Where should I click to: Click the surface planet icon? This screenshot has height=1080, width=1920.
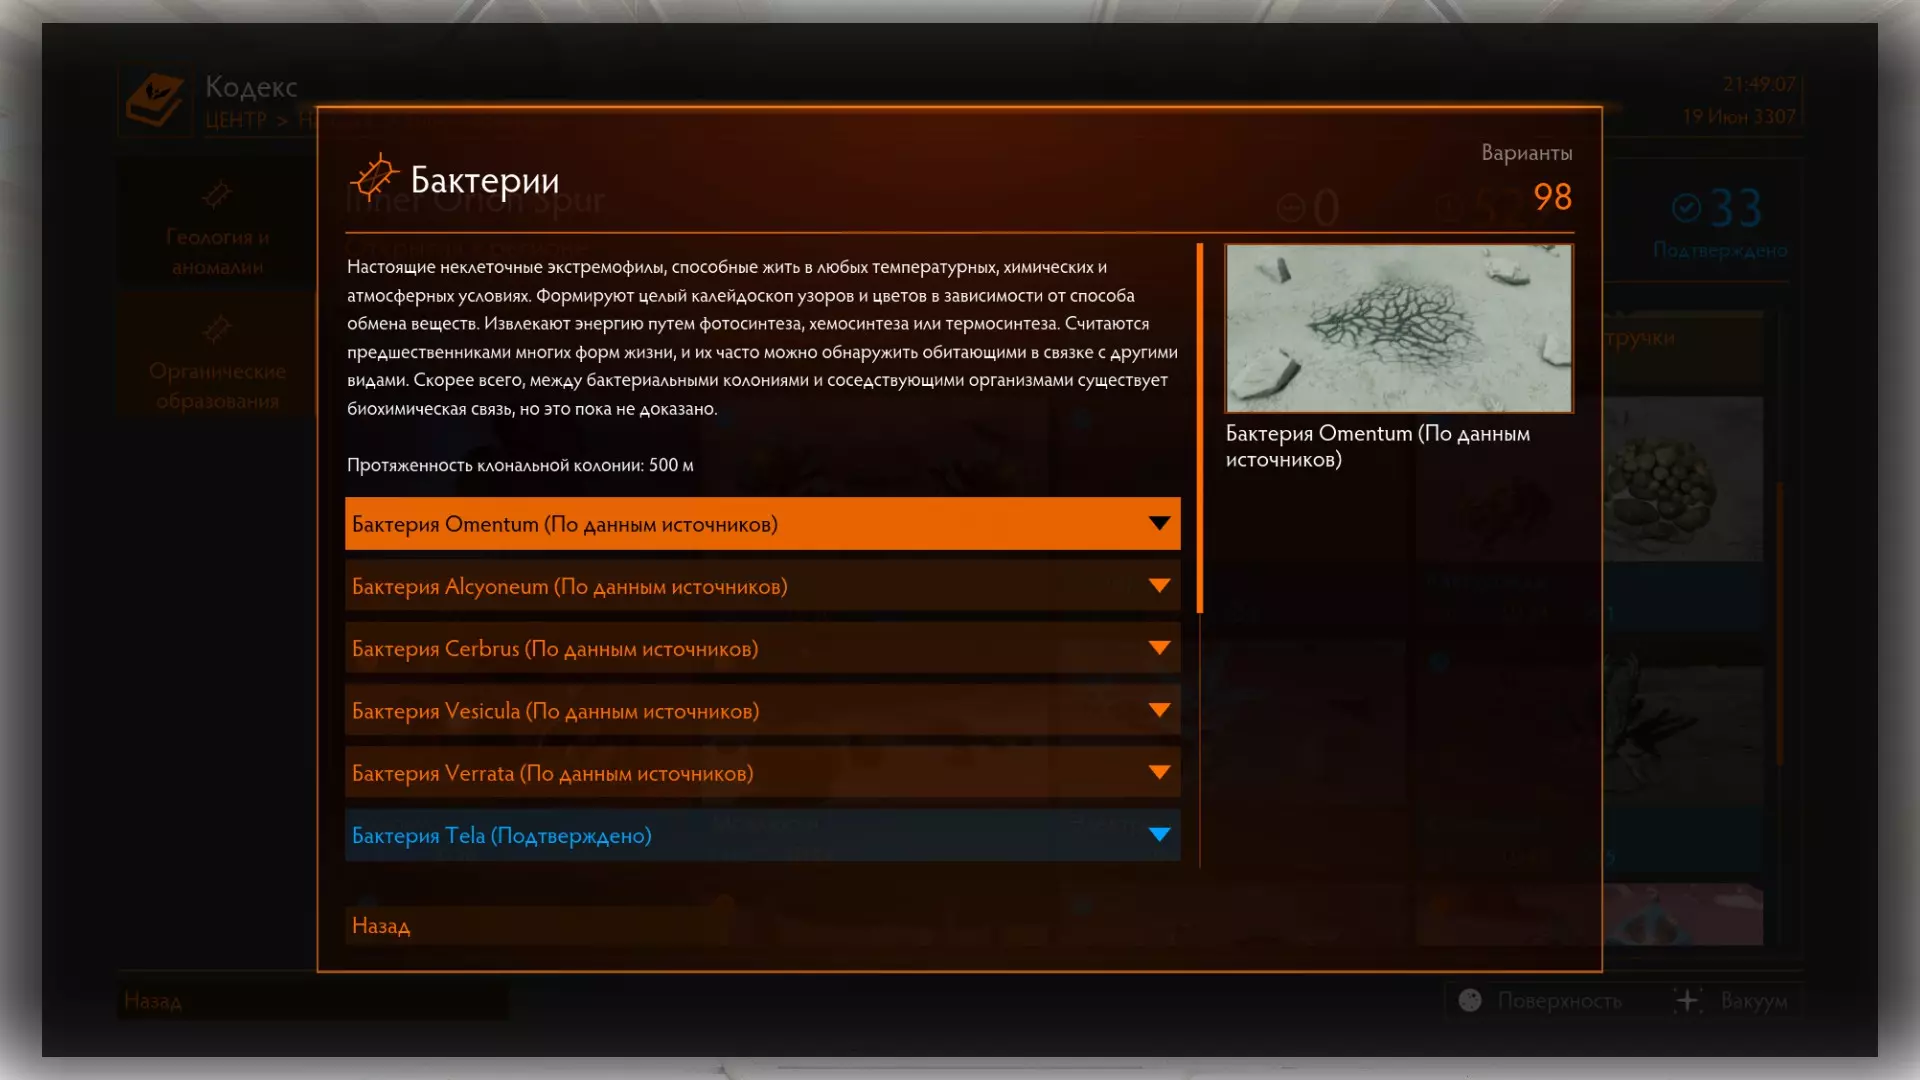pyautogui.click(x=1470, y=1000)
